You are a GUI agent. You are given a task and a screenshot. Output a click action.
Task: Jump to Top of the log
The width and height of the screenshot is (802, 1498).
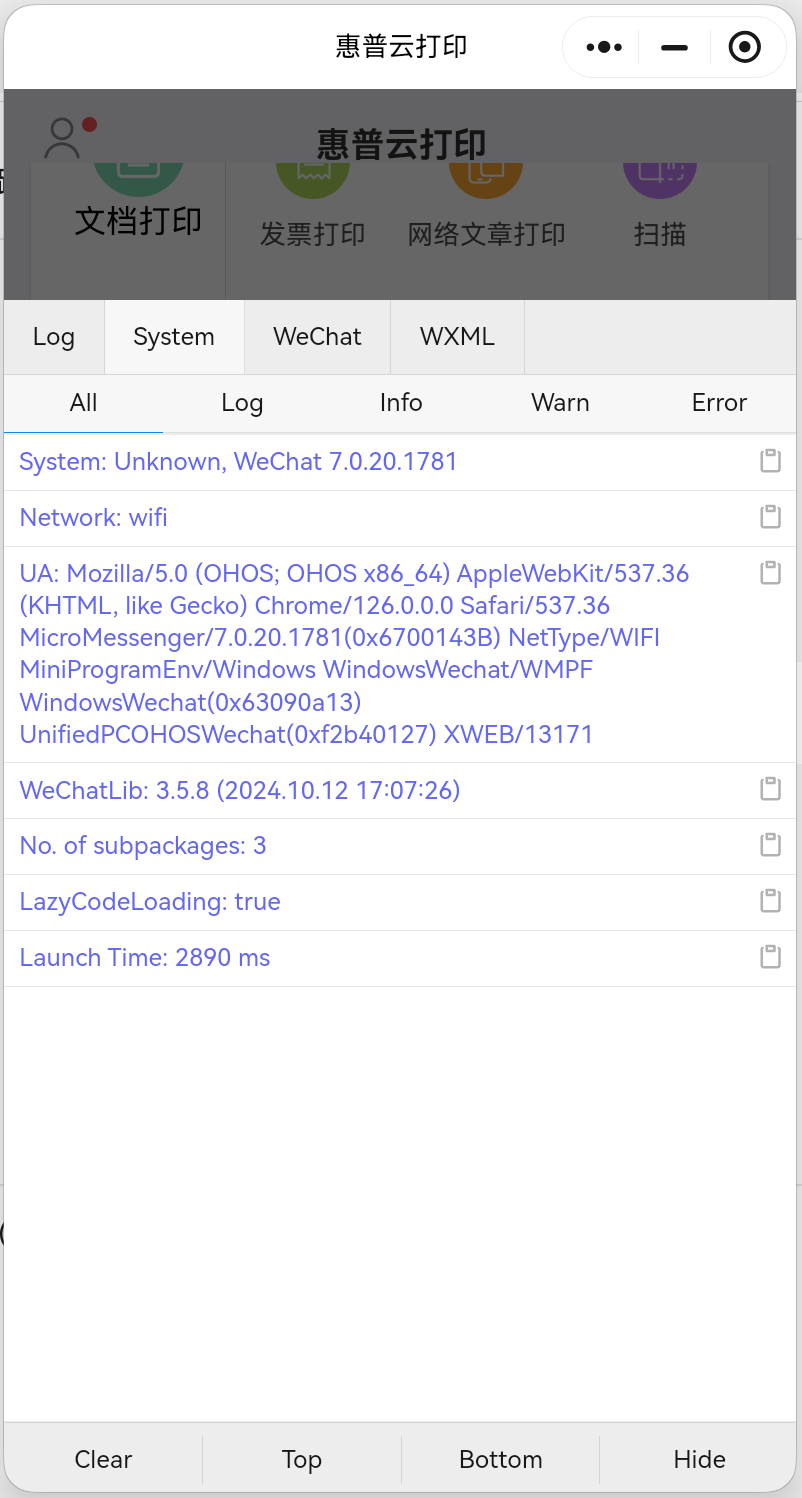click(301, 1459)
